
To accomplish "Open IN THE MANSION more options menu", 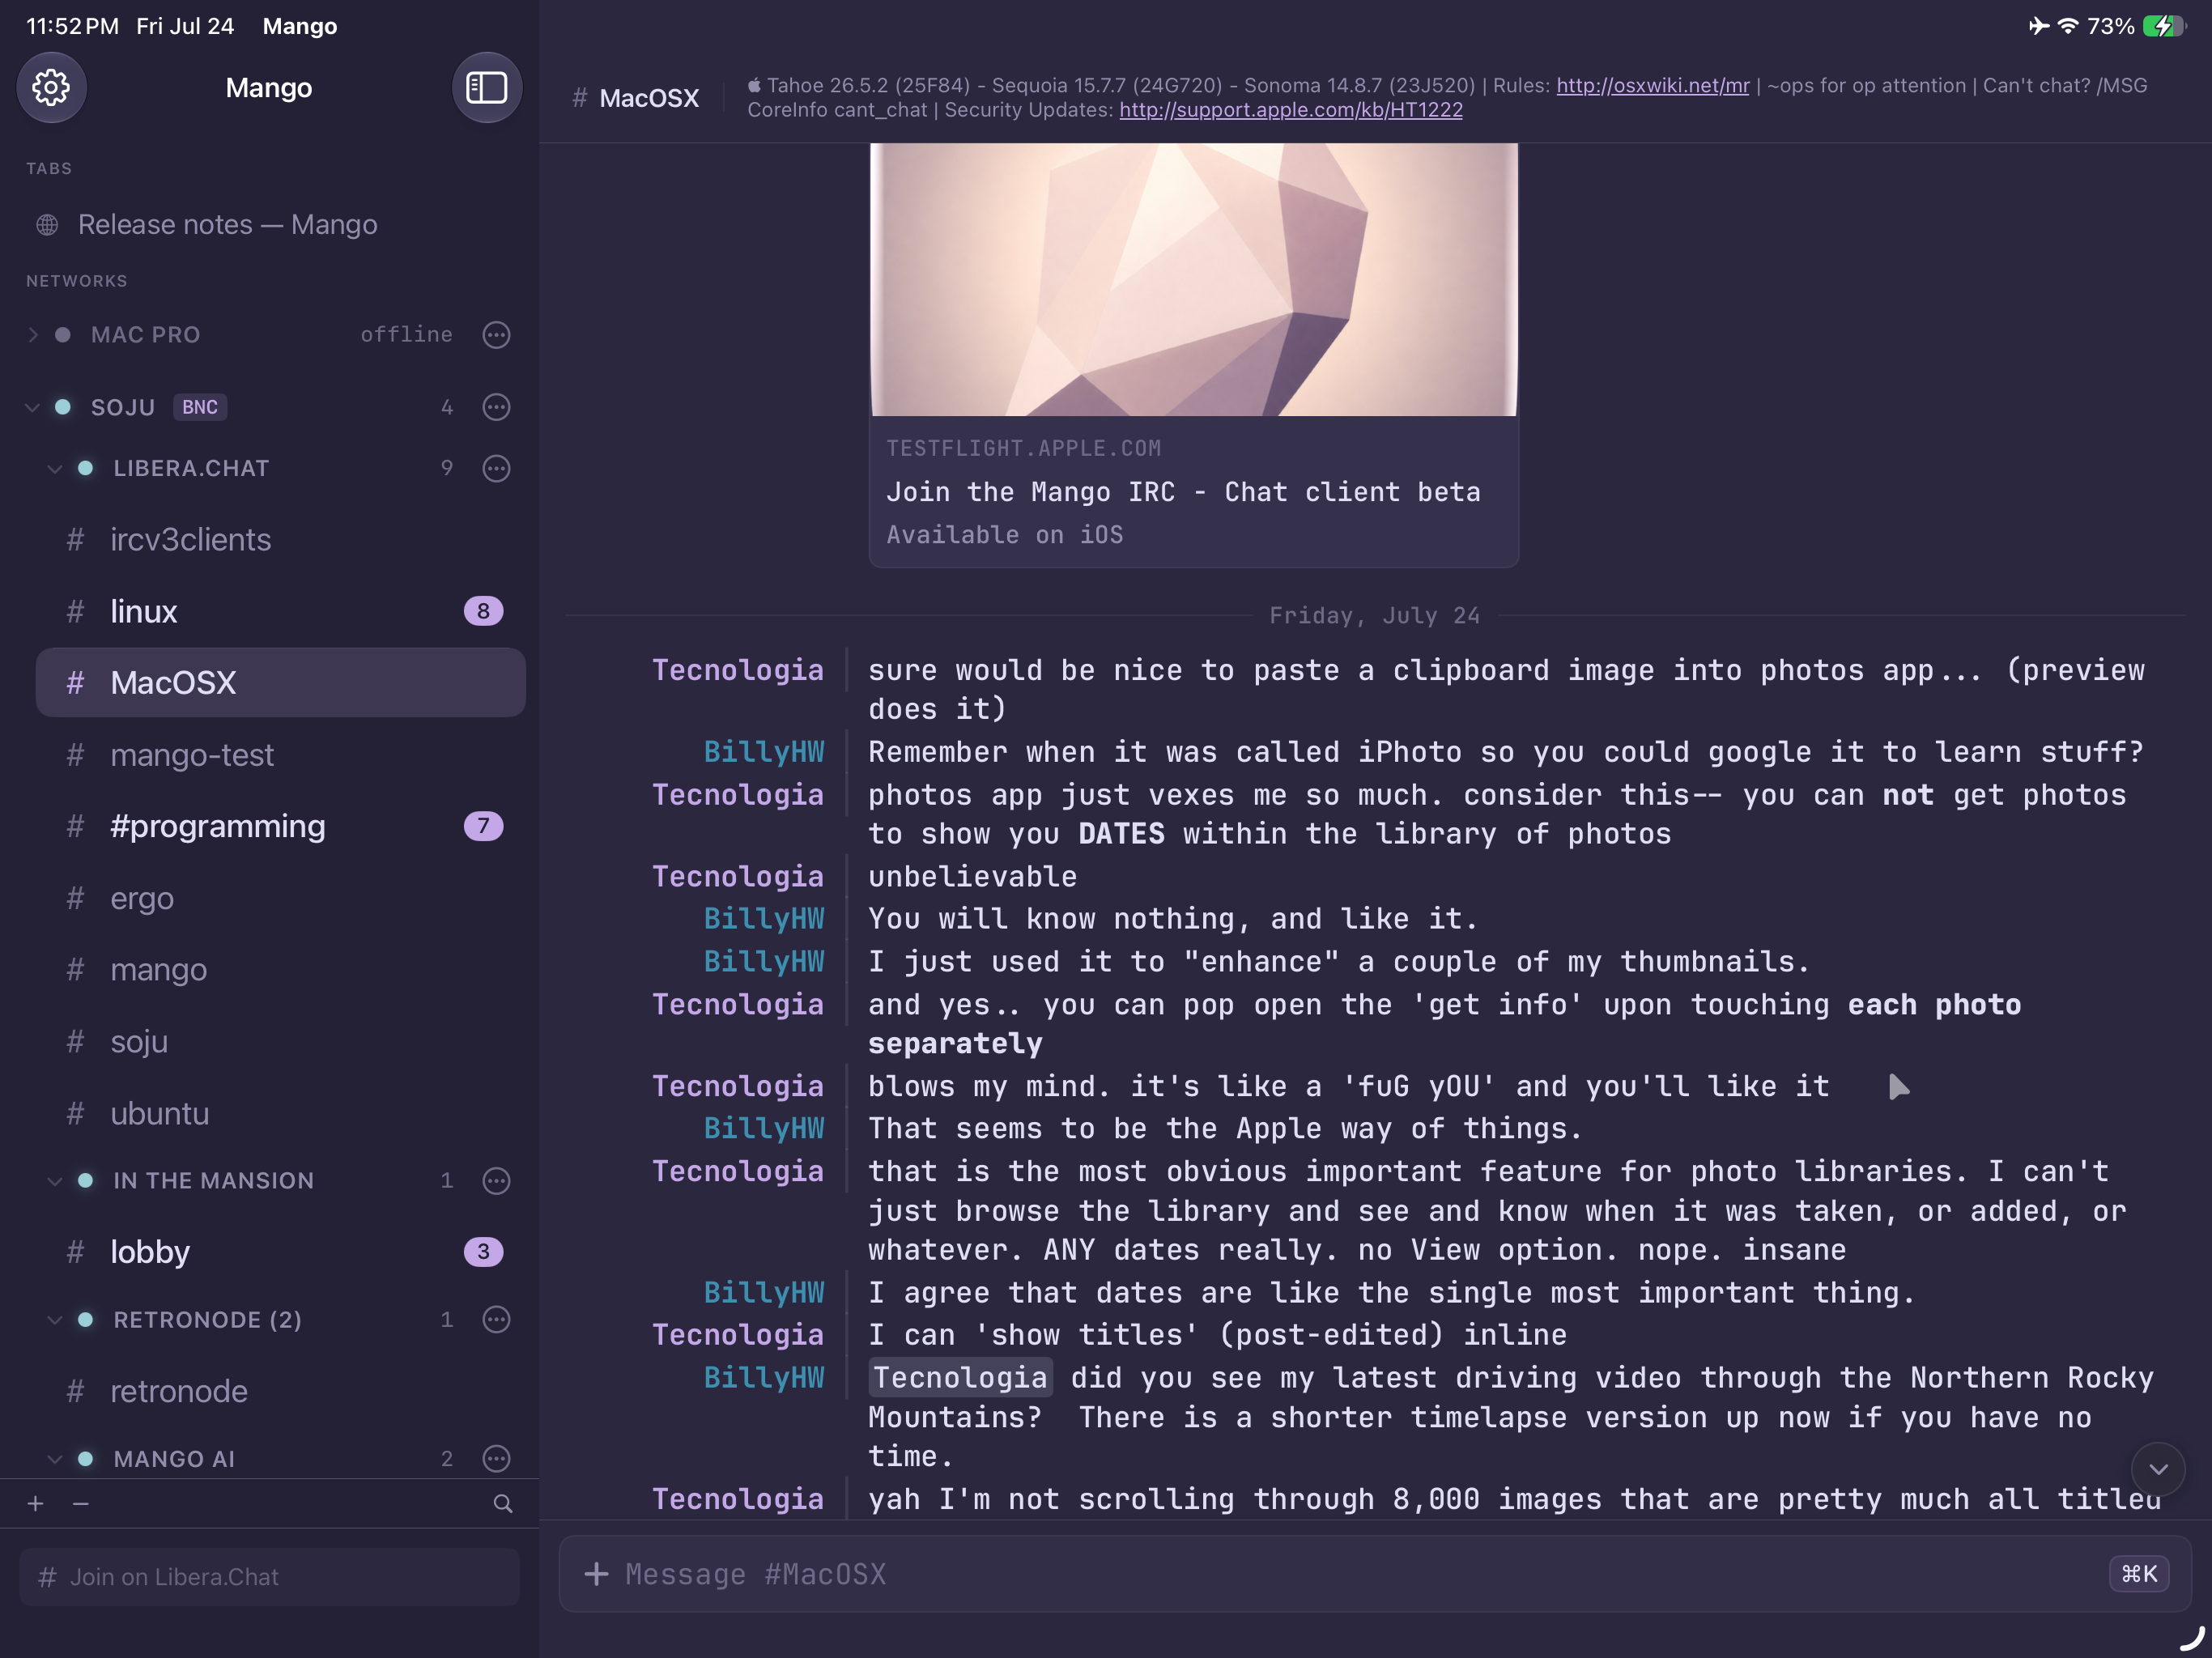I will point(496,1181).
